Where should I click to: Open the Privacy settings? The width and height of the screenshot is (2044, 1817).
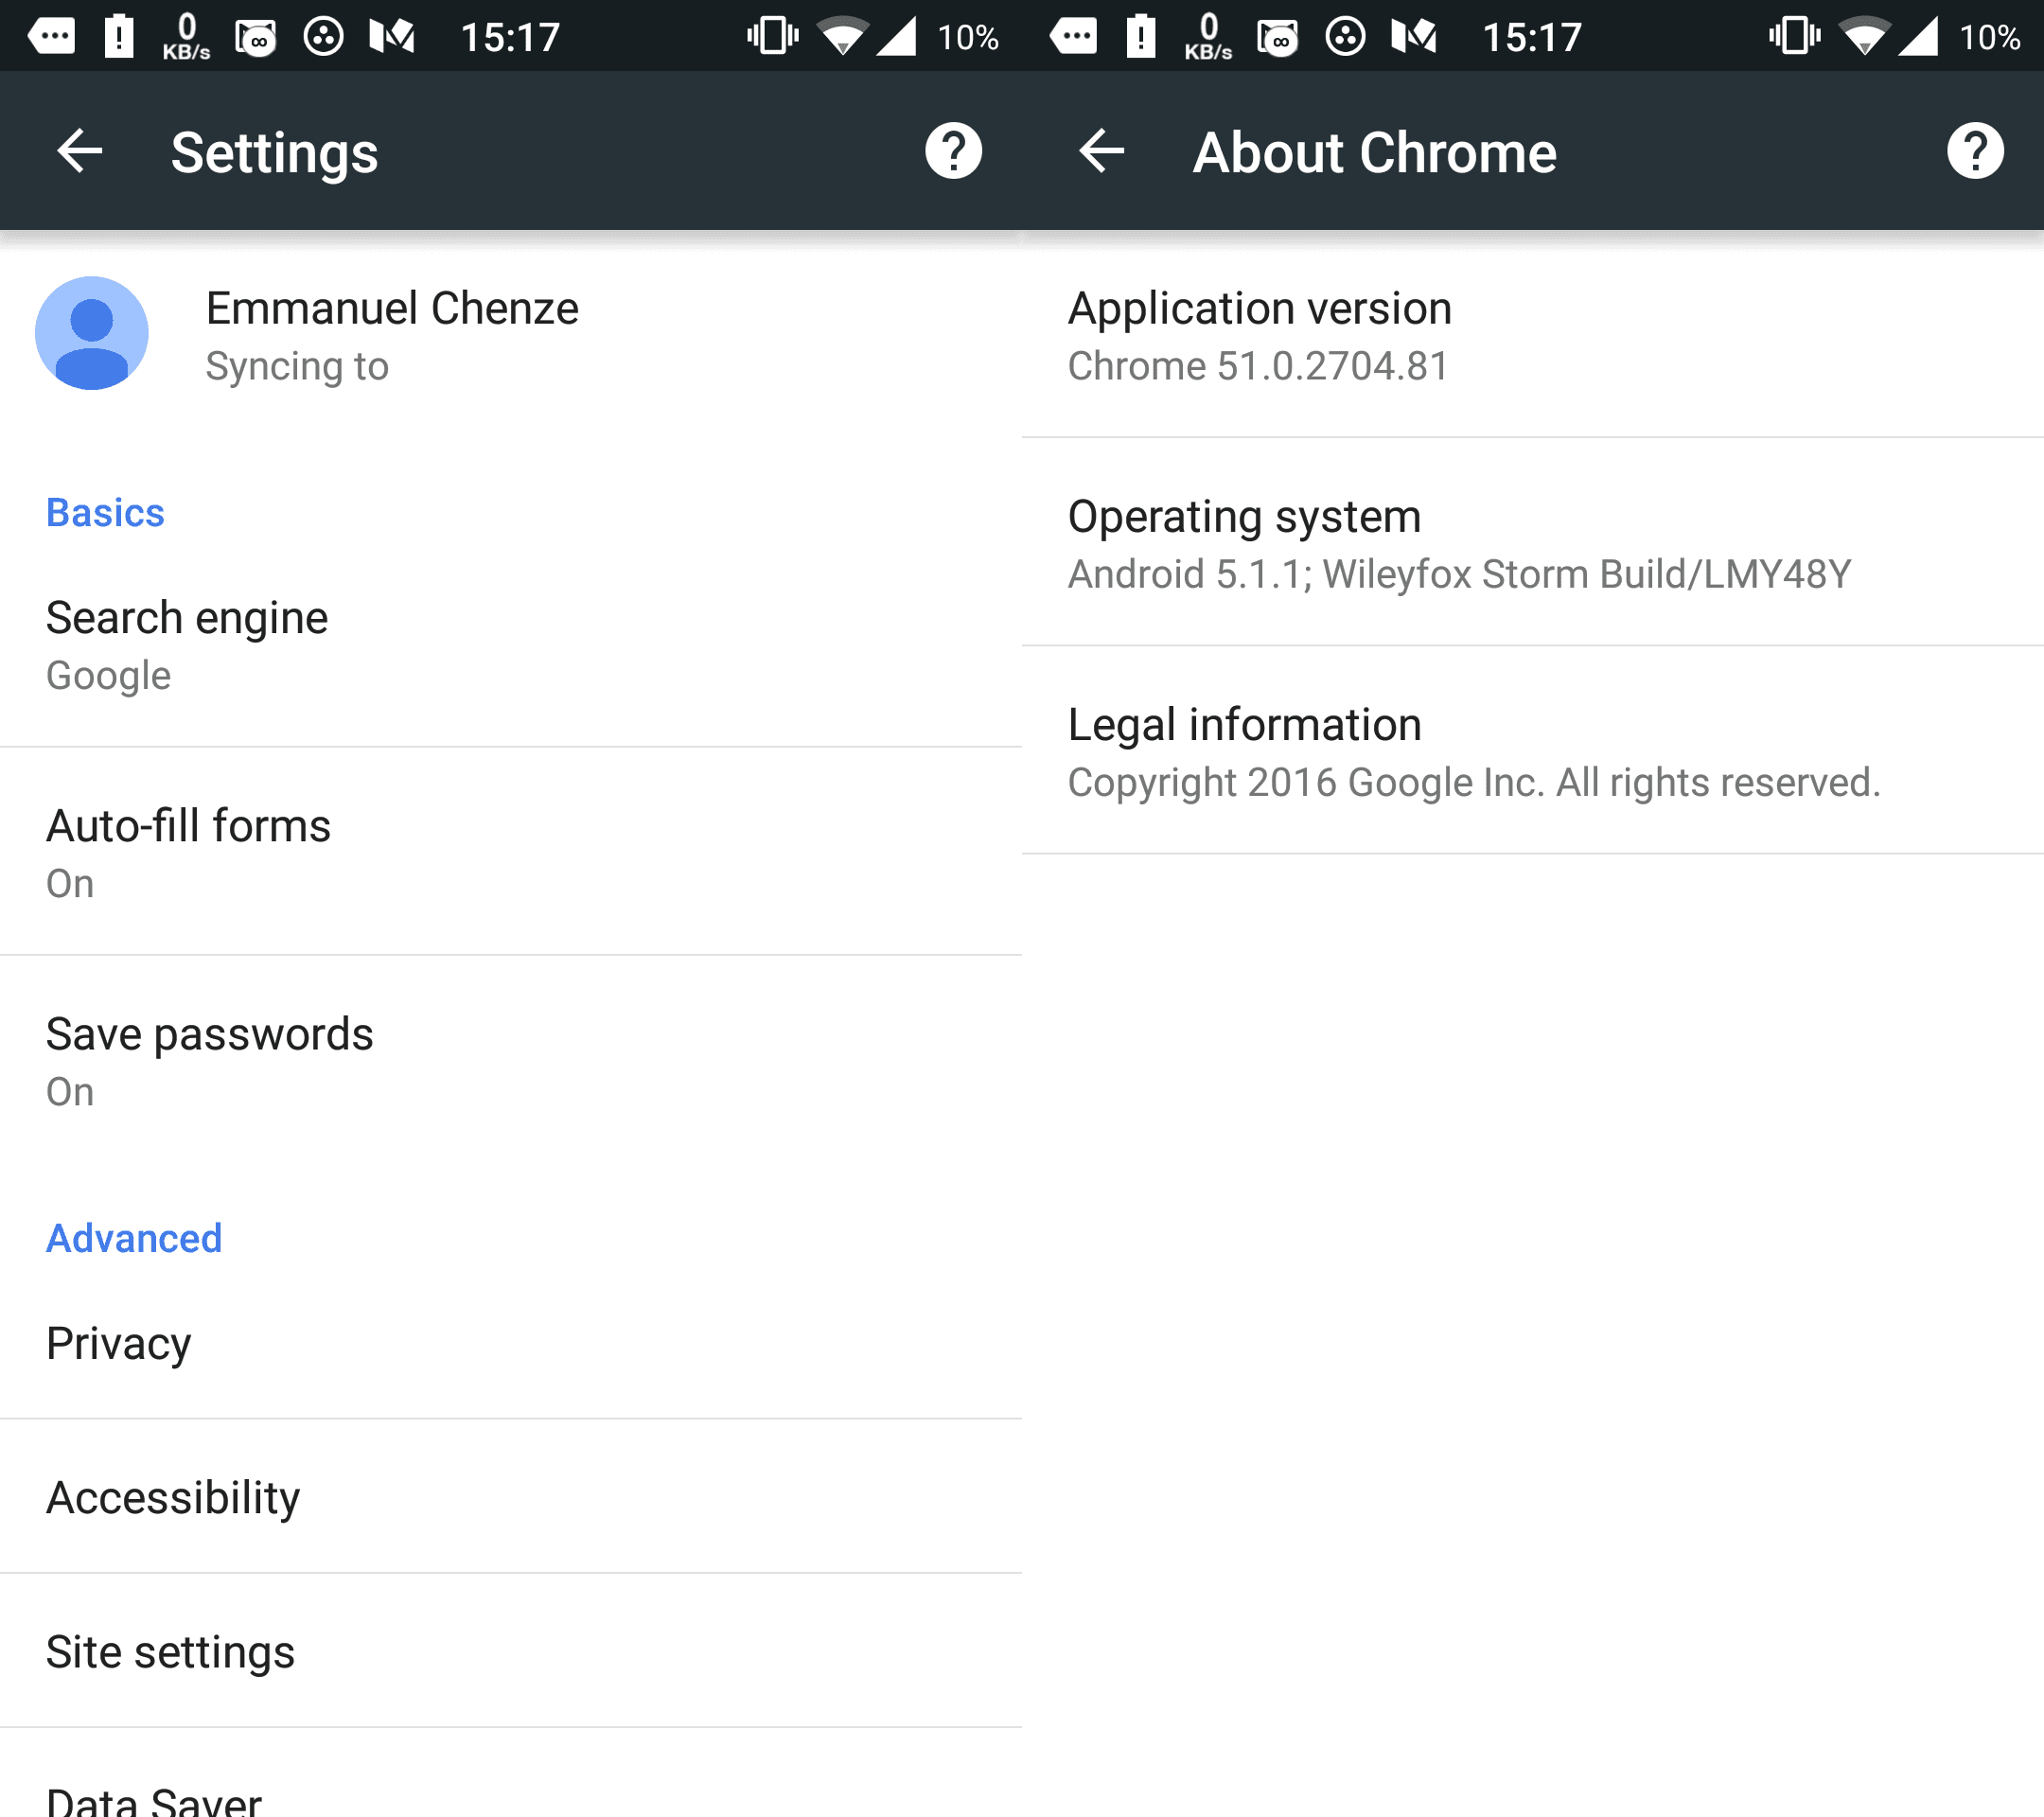pos(511,1343)
